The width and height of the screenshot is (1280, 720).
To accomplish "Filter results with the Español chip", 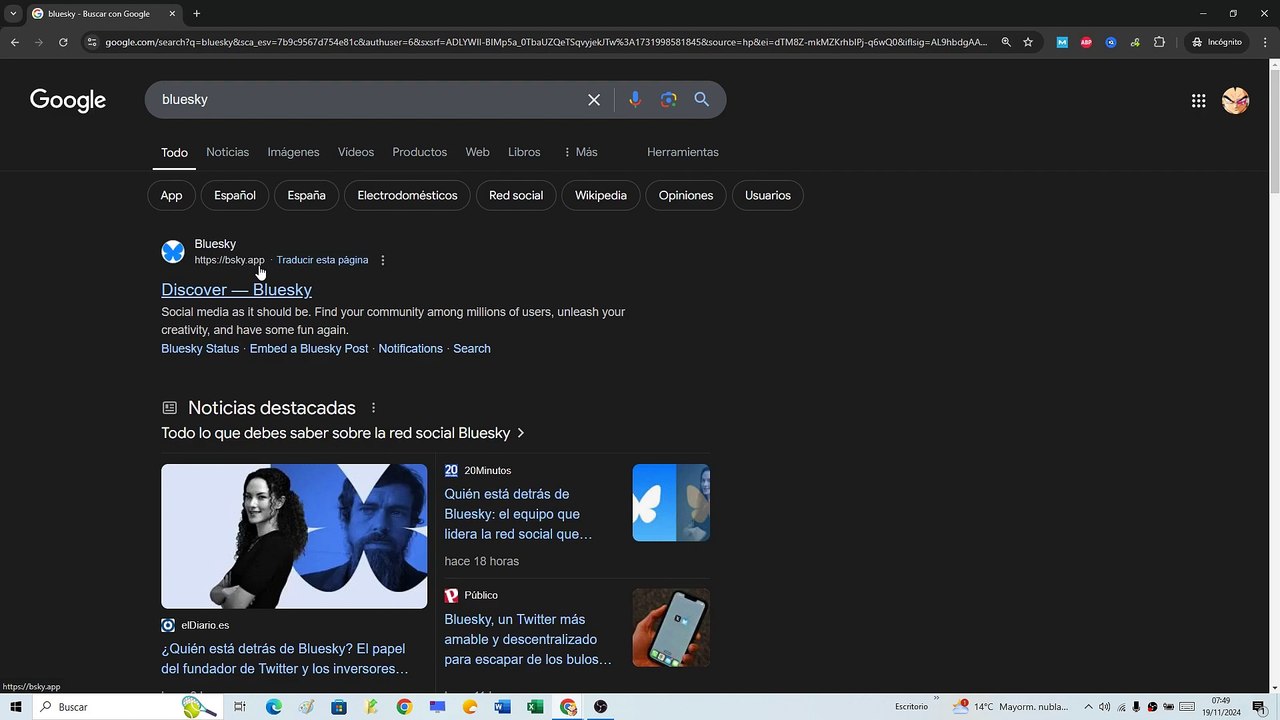I will click(235, 195).
